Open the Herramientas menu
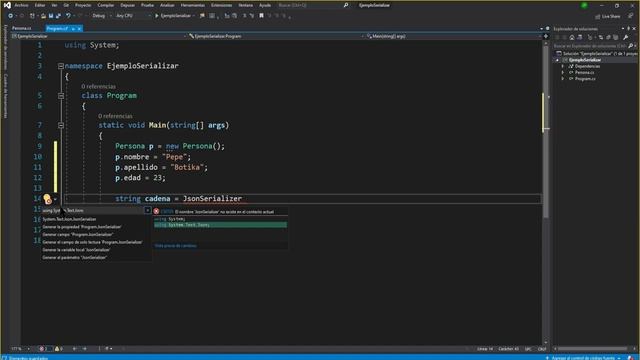This screenshot has height=360, width=640. coord(193,5)
